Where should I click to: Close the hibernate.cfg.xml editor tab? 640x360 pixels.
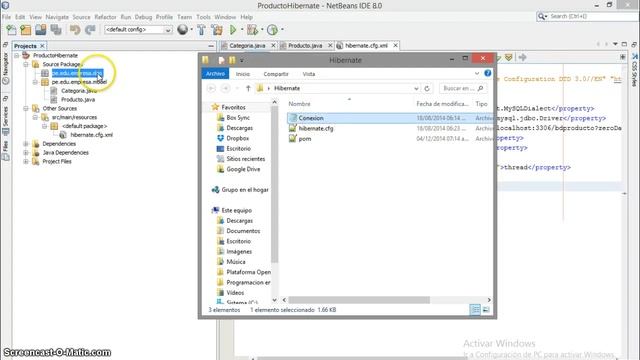(395, 46)
